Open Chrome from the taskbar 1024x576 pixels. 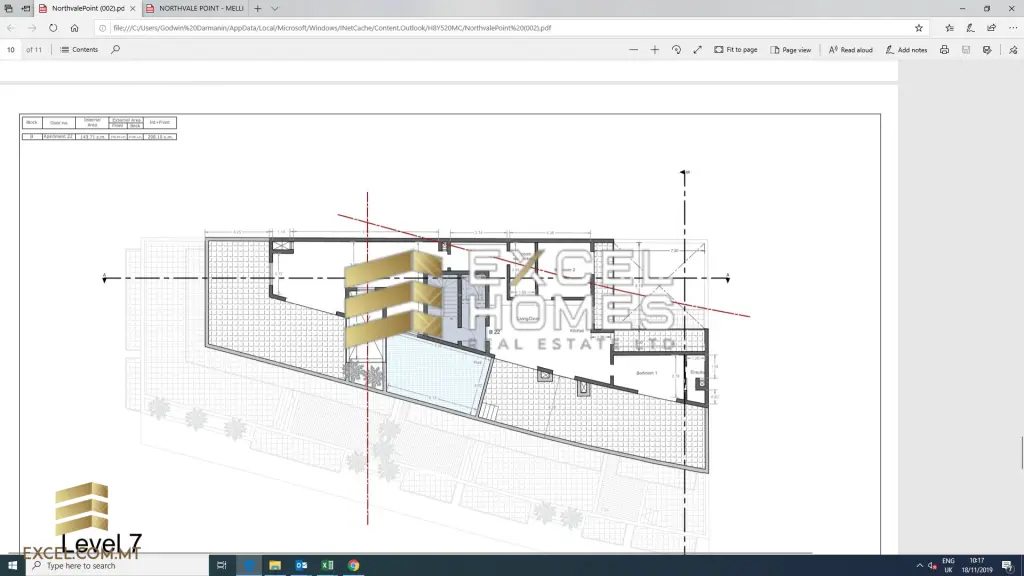tap(353, 565)
